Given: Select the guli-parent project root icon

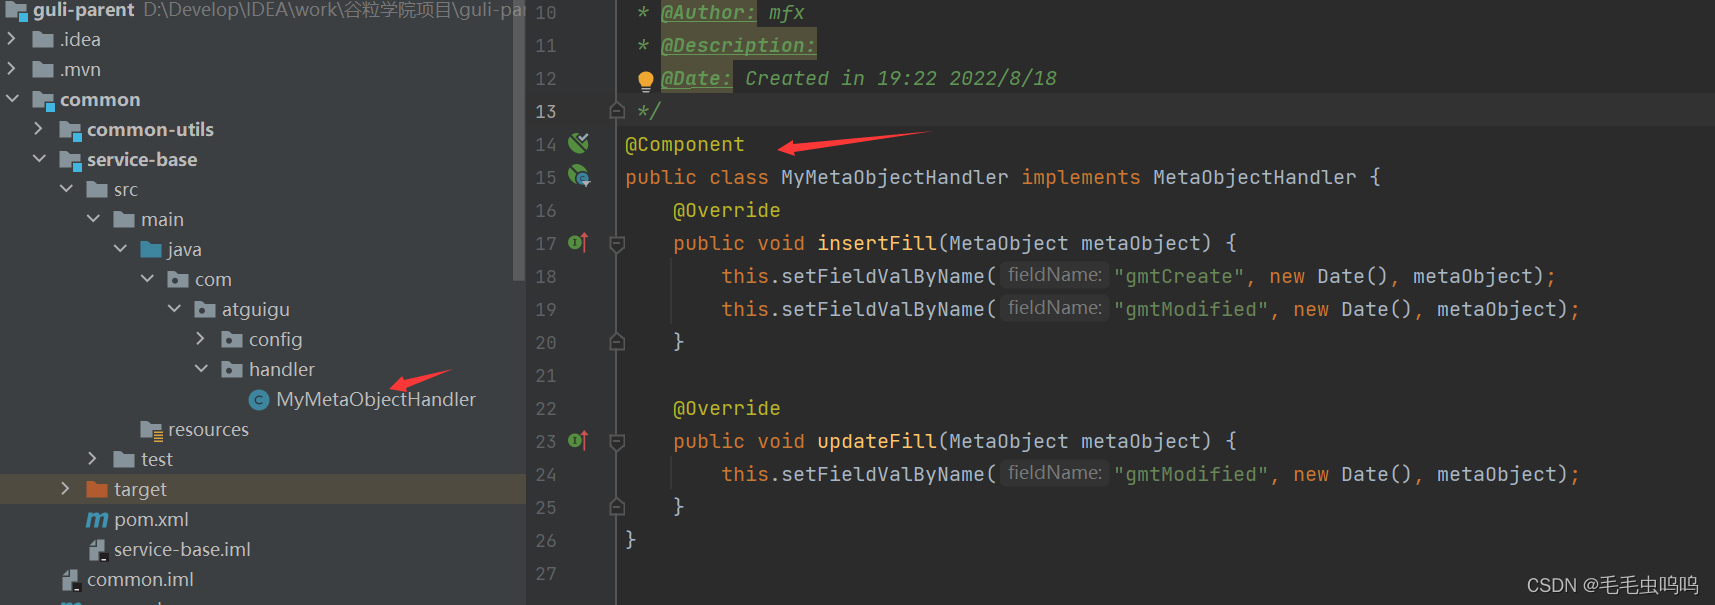Looking at the screenshot, I should point(16,10).
